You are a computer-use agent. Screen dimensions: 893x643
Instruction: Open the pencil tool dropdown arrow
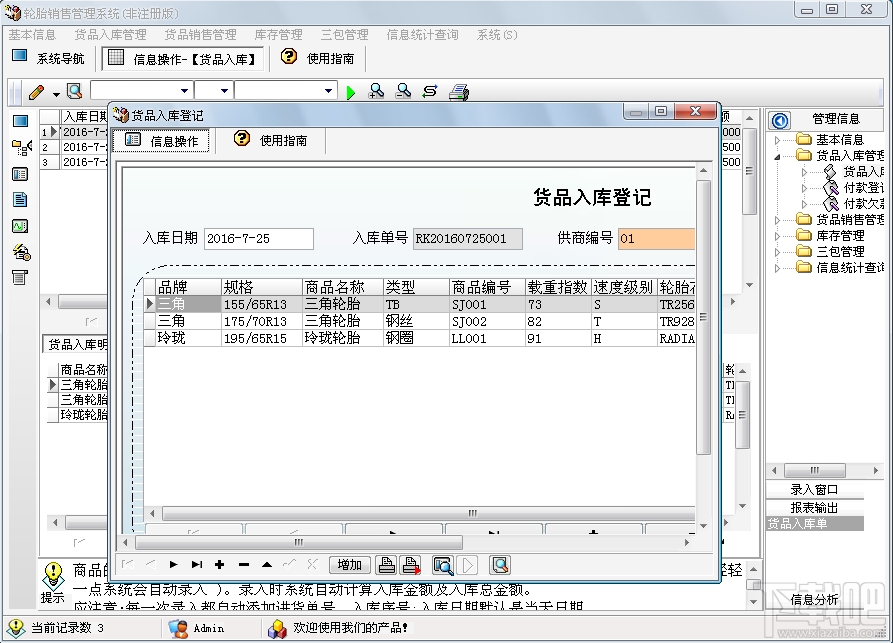pyautogui.click(x=56, y=94)
